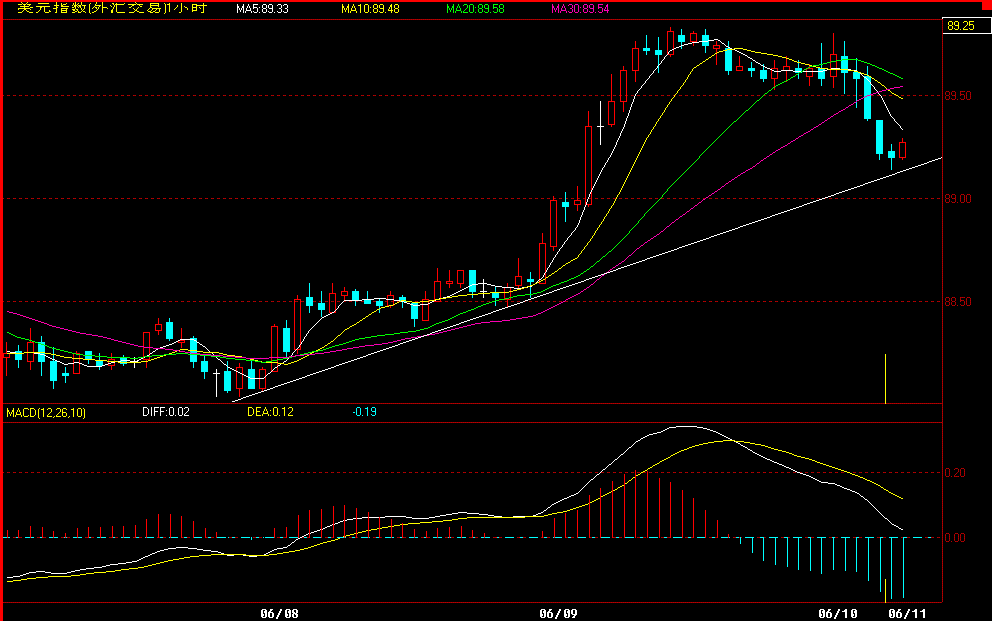The image size is (992, 621).
Task: Open the MACD(12,26,10) indicator label
Action: click(46, 413)
